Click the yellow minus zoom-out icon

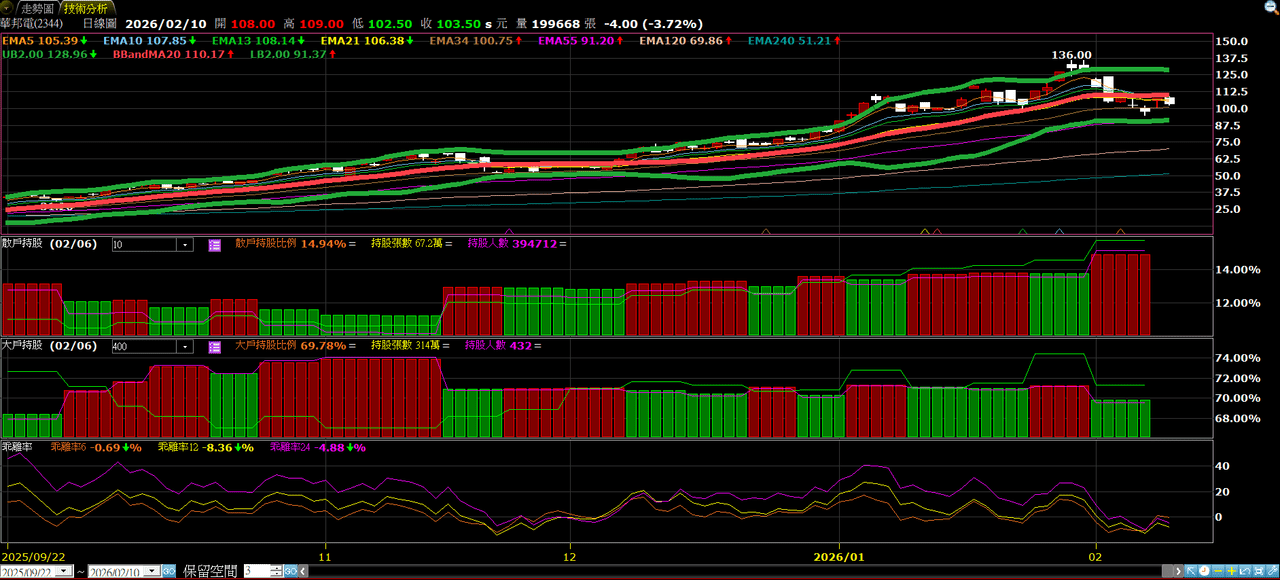pos(1218,571)
